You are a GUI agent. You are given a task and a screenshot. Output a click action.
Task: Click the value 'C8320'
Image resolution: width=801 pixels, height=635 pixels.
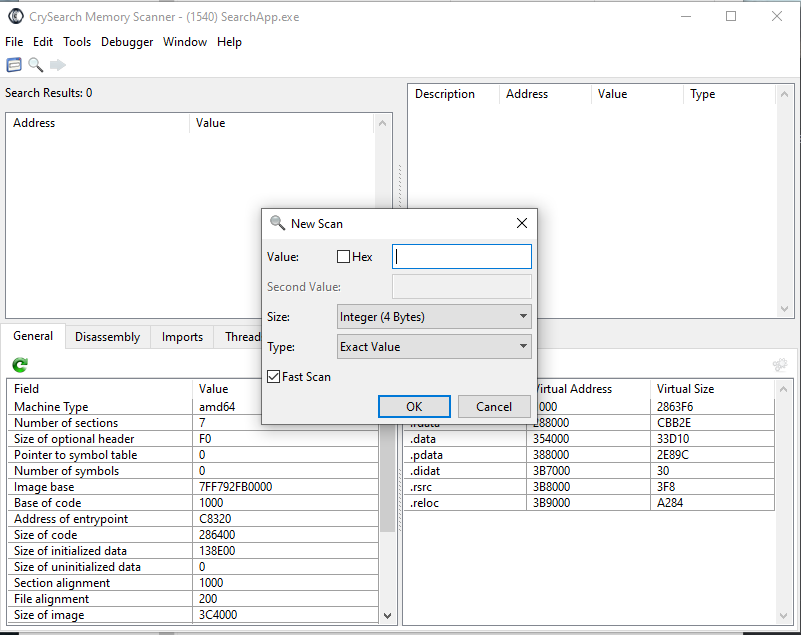pos(215,519)
